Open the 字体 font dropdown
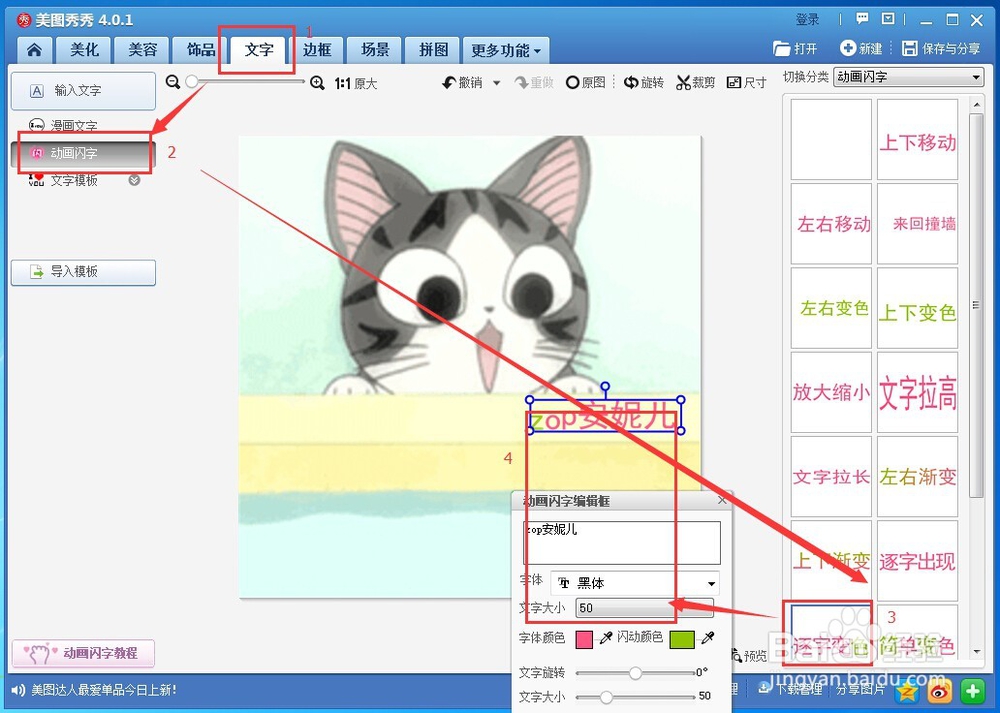1000x713 pixels. tap(635, 583)
